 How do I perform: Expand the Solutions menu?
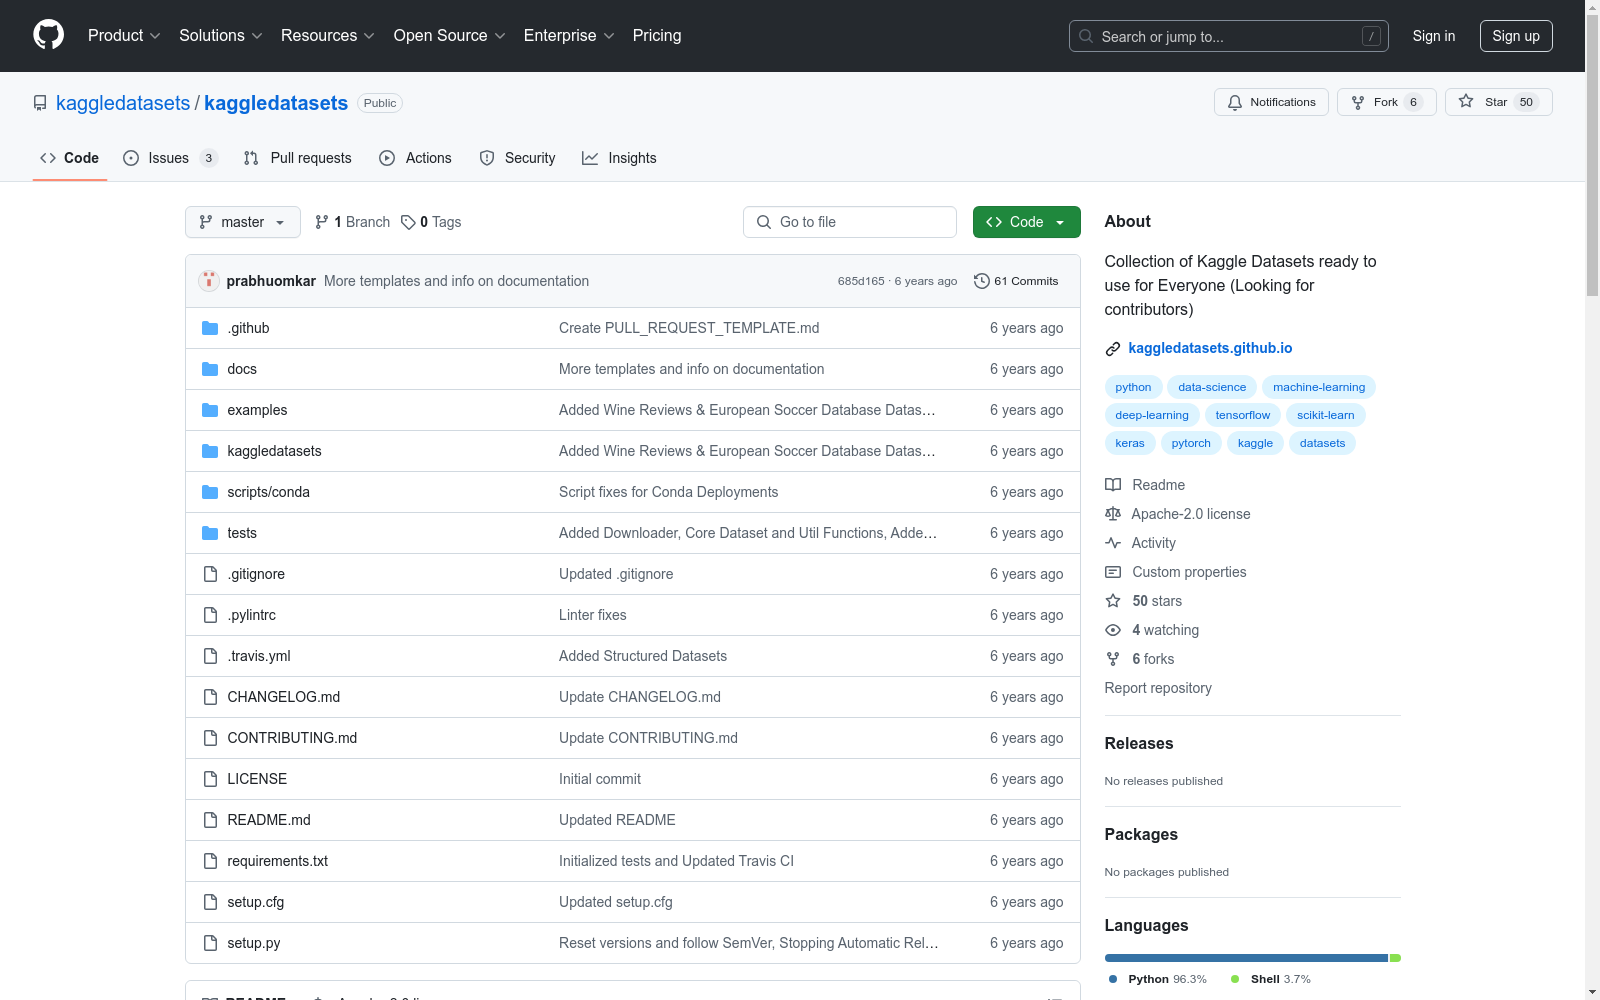pos(221,35)
